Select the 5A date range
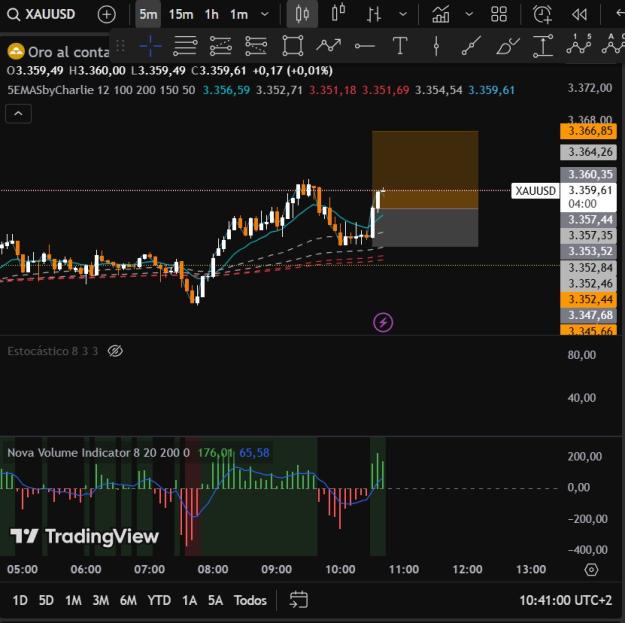The height and width of the screenshot is (623, 625). [x=215, y=600]
